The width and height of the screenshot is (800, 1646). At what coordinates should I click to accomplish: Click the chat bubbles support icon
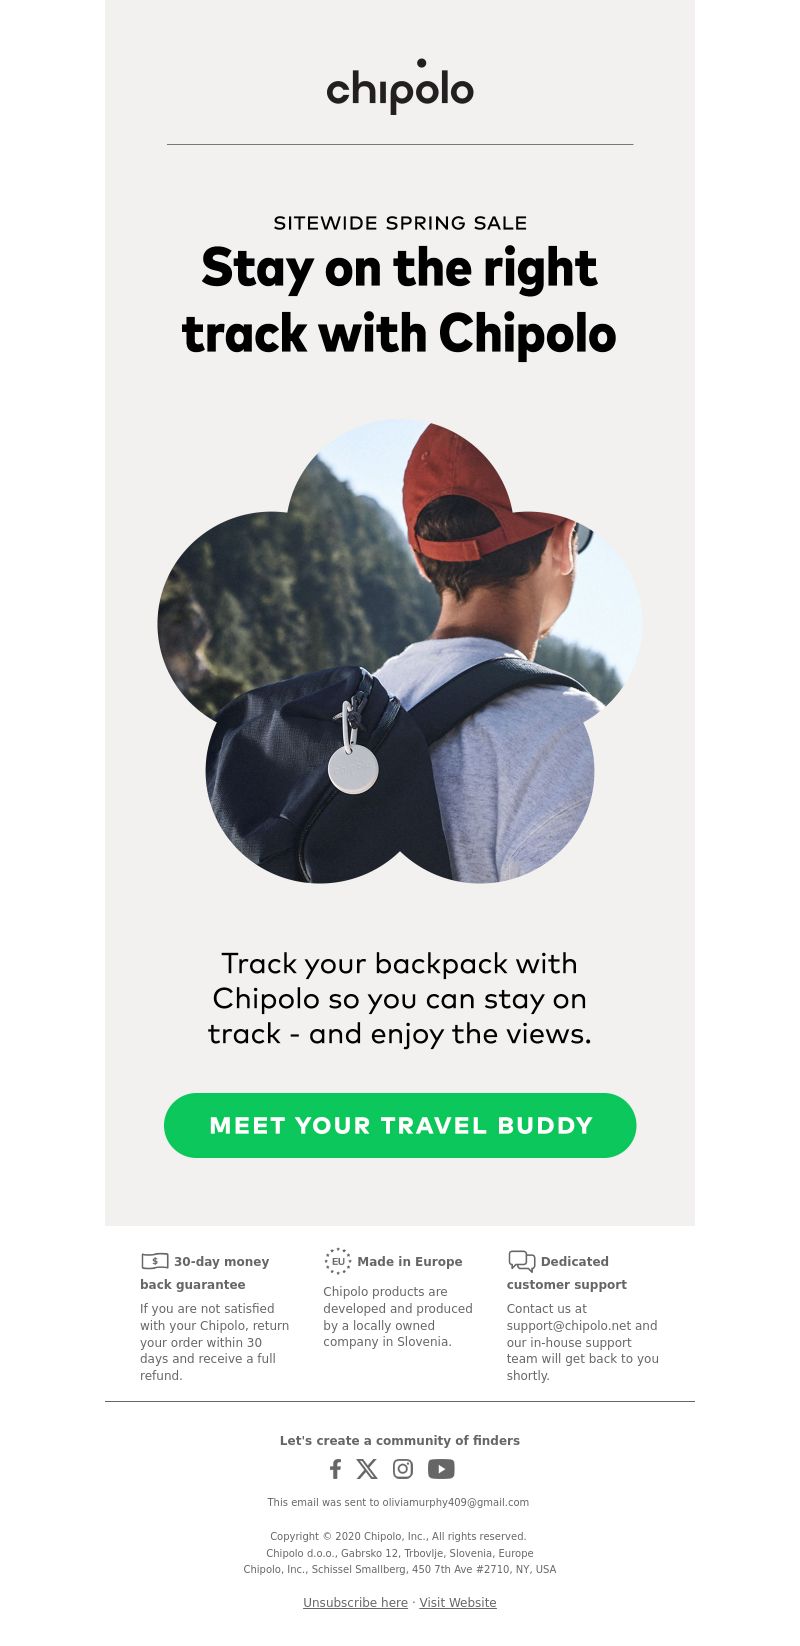(x=521, y=1261)
